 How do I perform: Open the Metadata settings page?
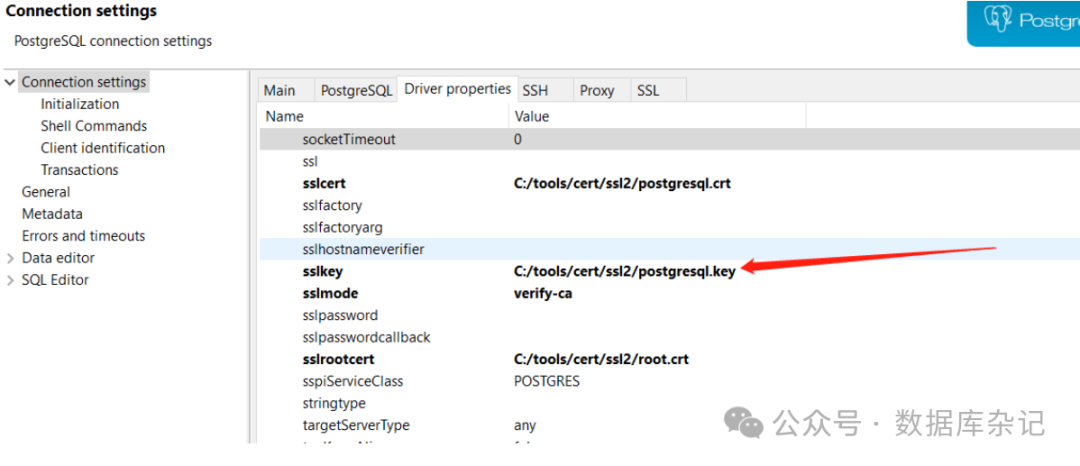coord(52,214)
